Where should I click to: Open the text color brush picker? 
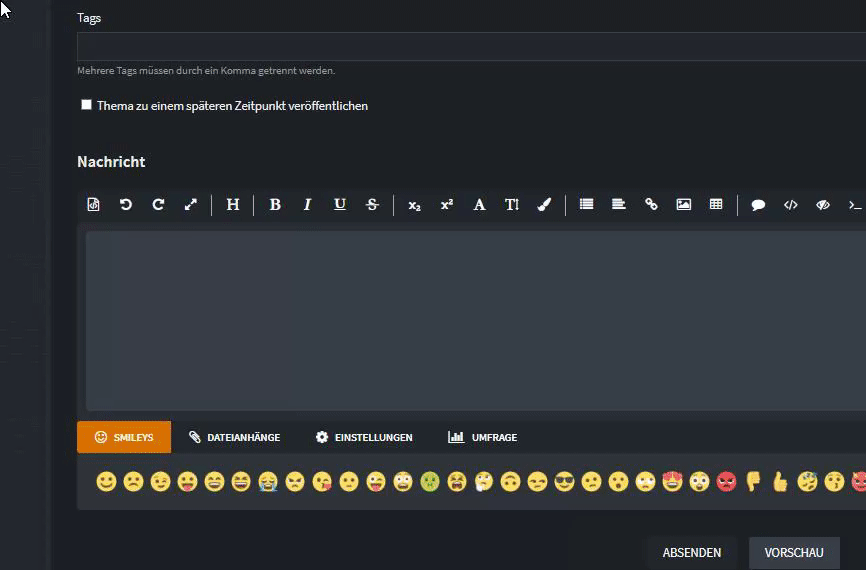pos(544,205)
